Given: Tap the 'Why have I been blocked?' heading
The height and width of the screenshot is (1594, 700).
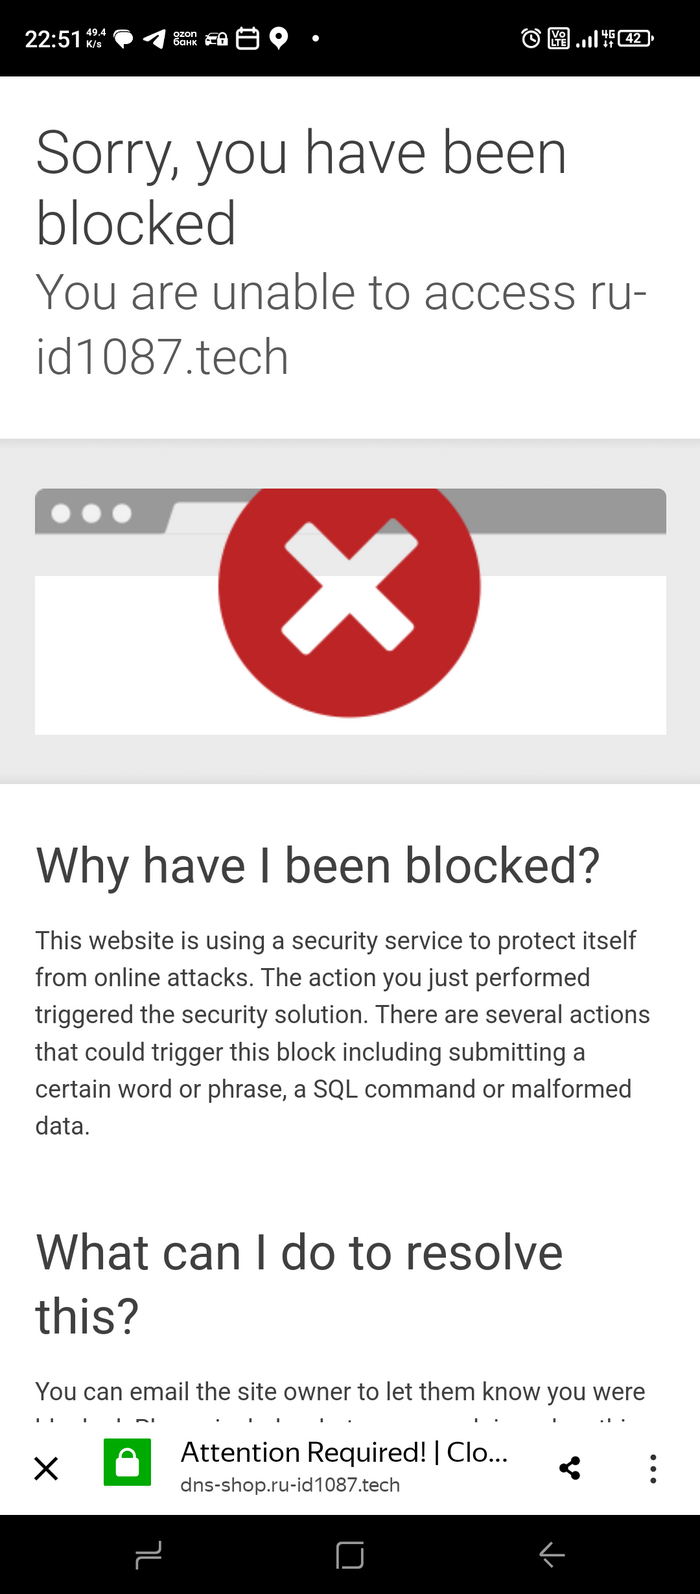Looking at the screenshot, I should click(318, 866).
